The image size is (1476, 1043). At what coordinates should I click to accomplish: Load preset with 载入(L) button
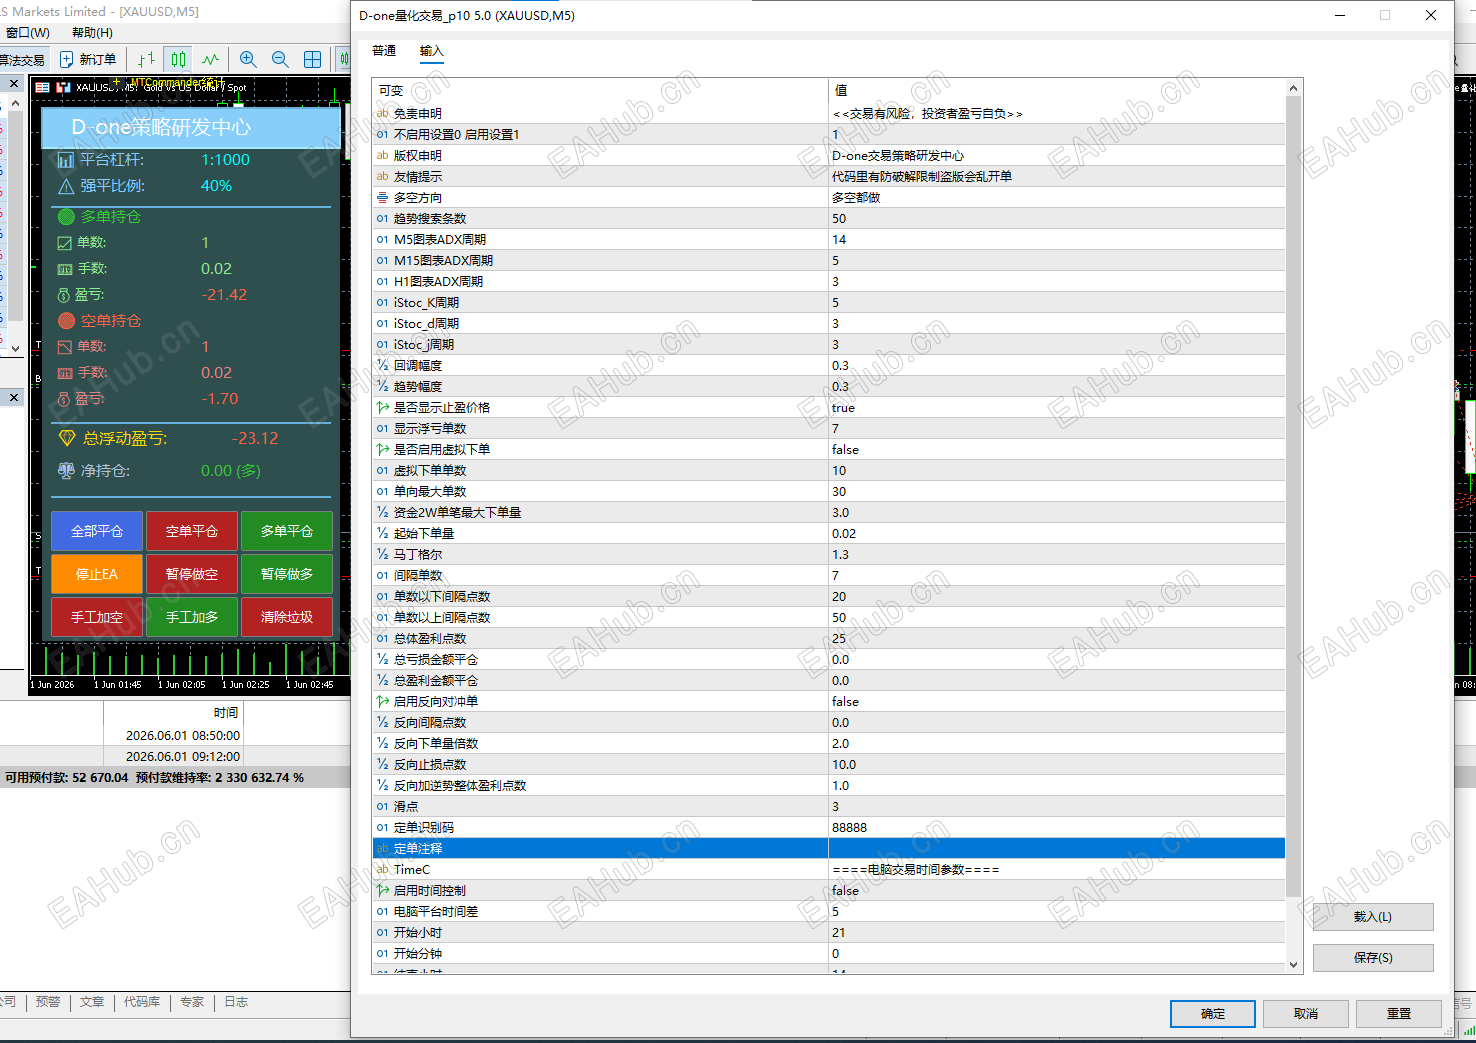coord(1373,917)
